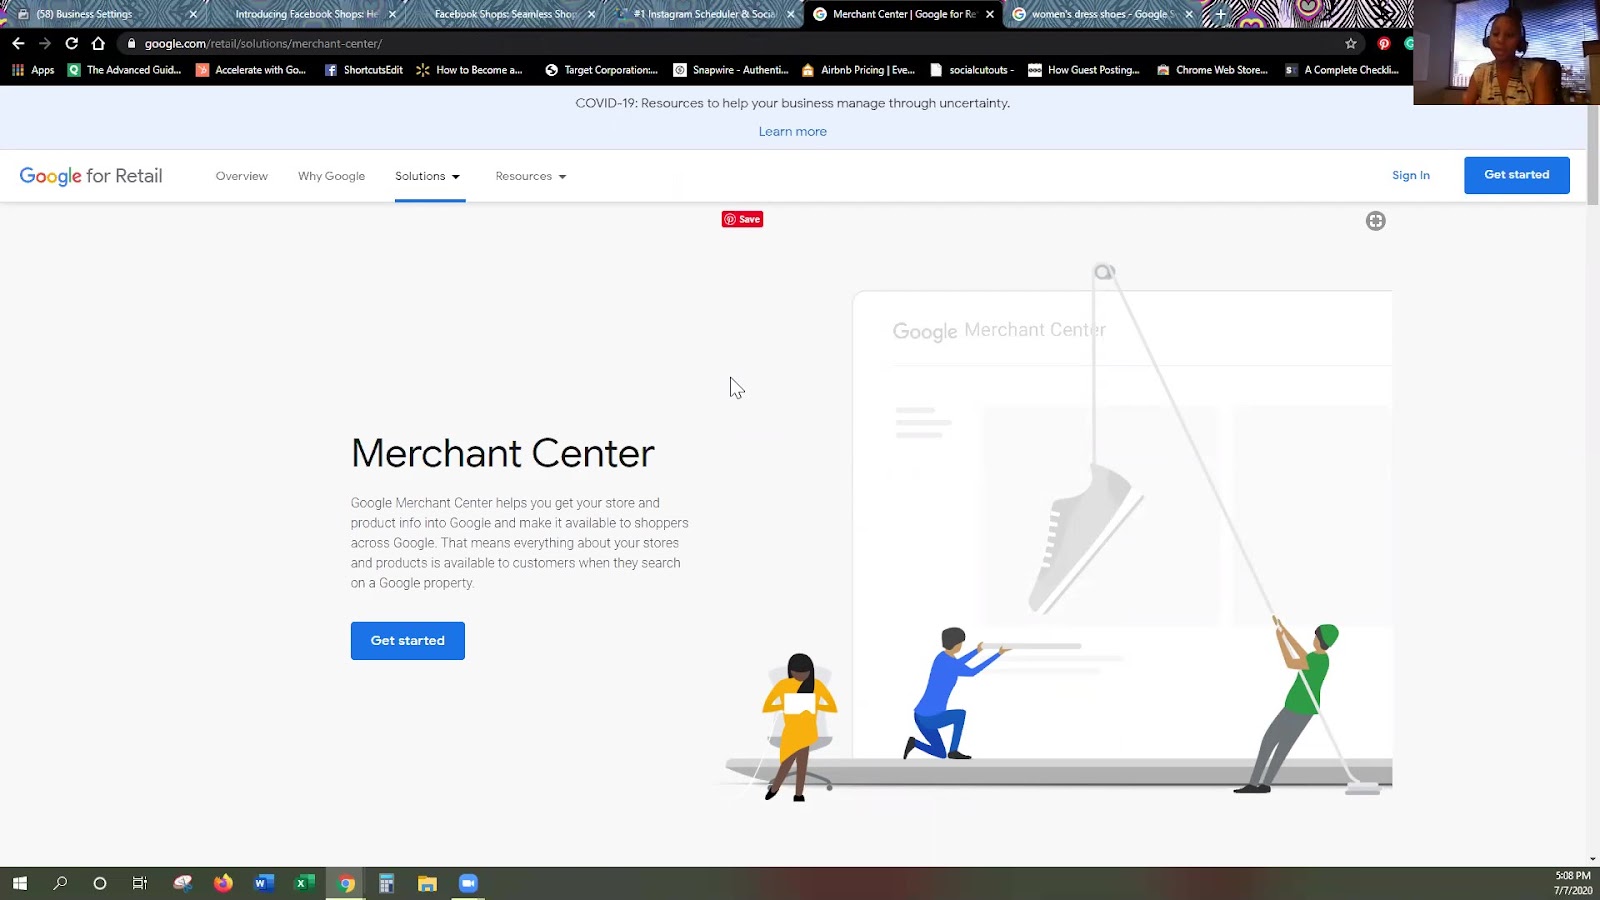Open the browser home page
This screenshot has width=1600, height=900.
coord(98,43)
